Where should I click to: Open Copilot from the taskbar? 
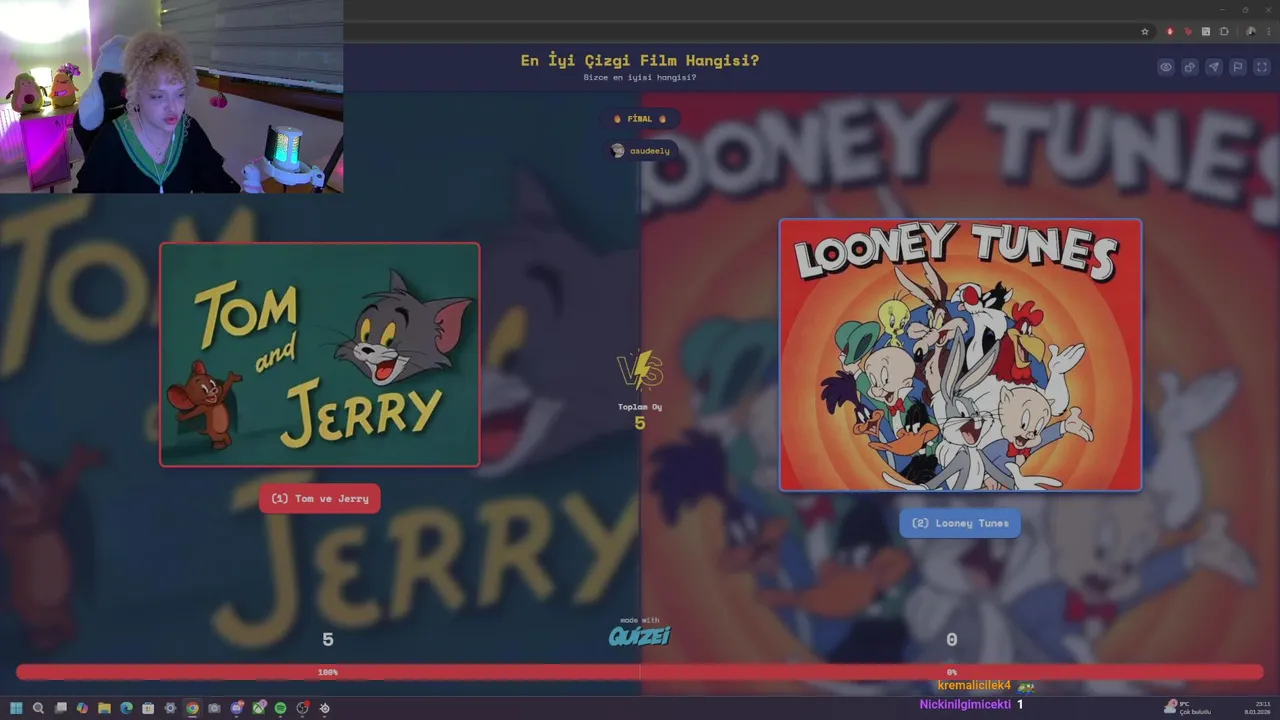(x=82, y=708)
